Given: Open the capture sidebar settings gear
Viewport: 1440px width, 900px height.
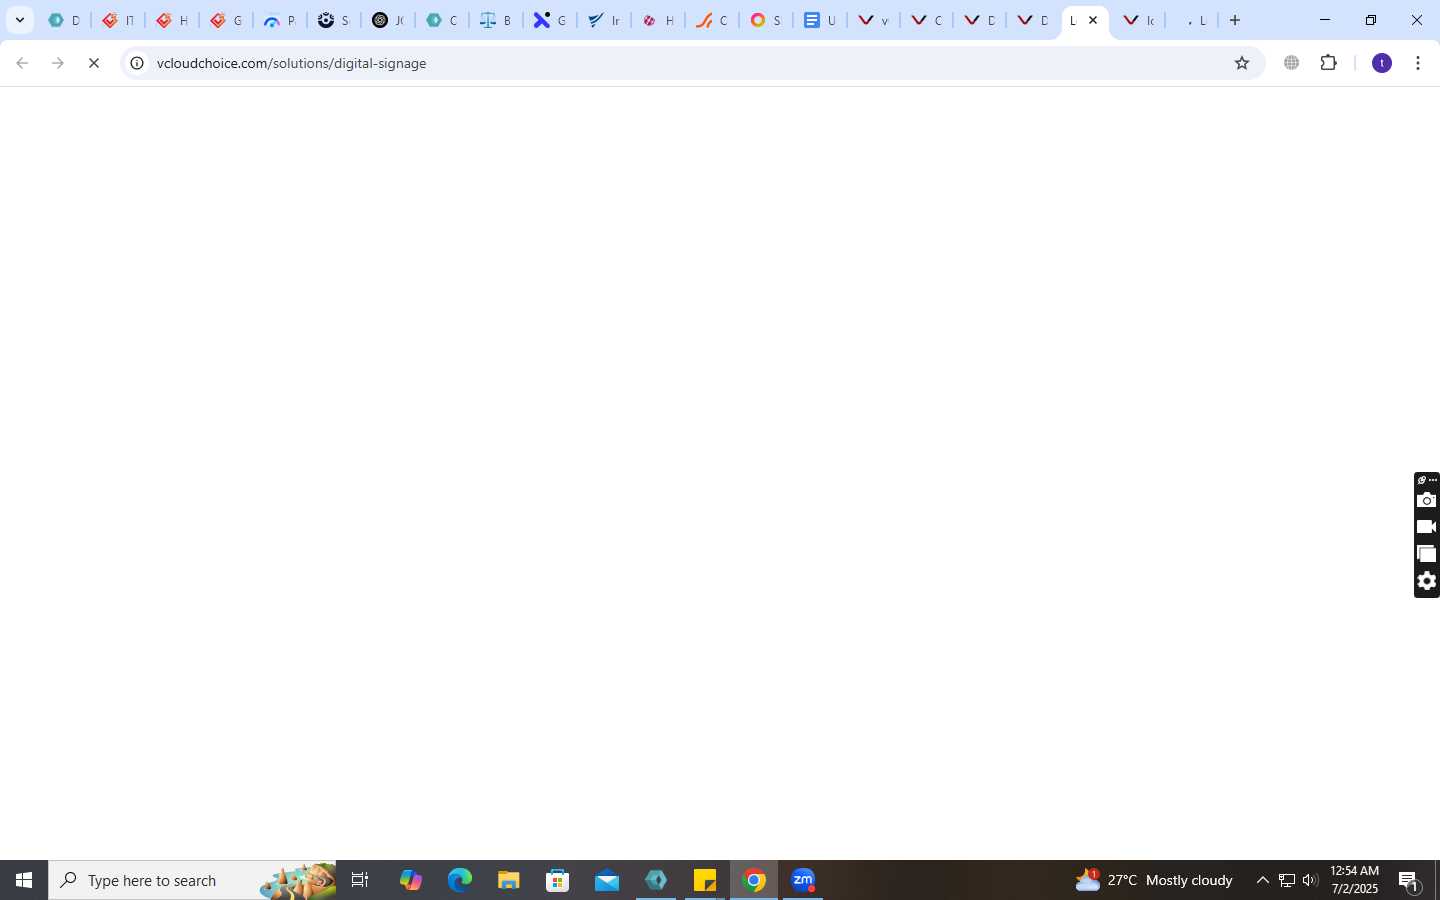Looking at the screenshot, I should point(1427,581).
